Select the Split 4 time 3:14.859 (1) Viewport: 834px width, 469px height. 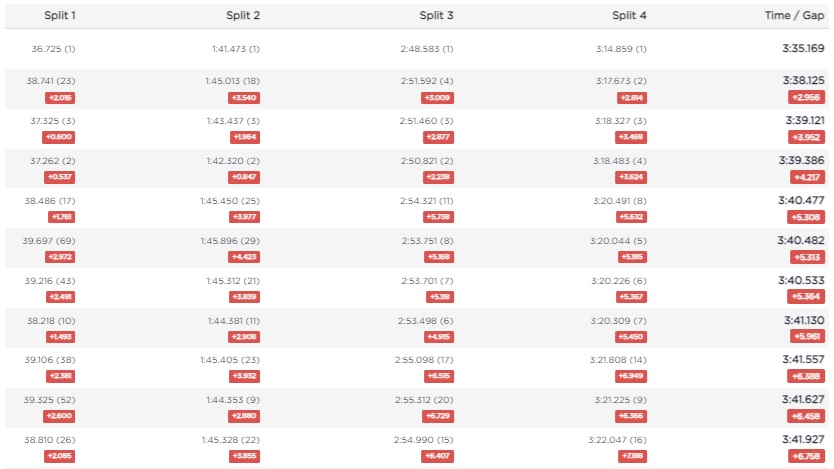click(x=621, y=49)
